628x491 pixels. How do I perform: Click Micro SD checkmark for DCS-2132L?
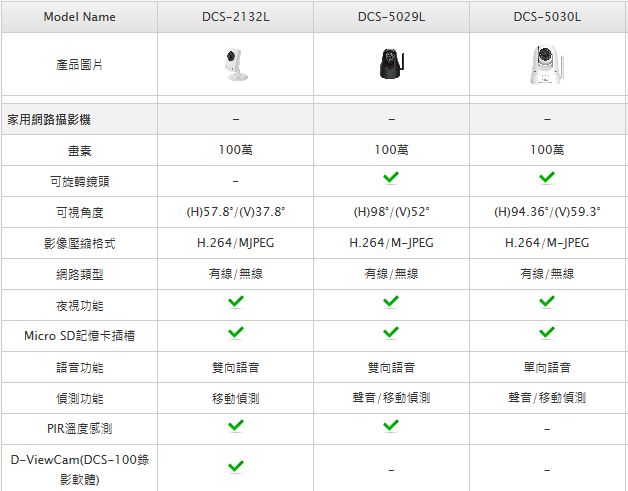(x=236, y=332)
